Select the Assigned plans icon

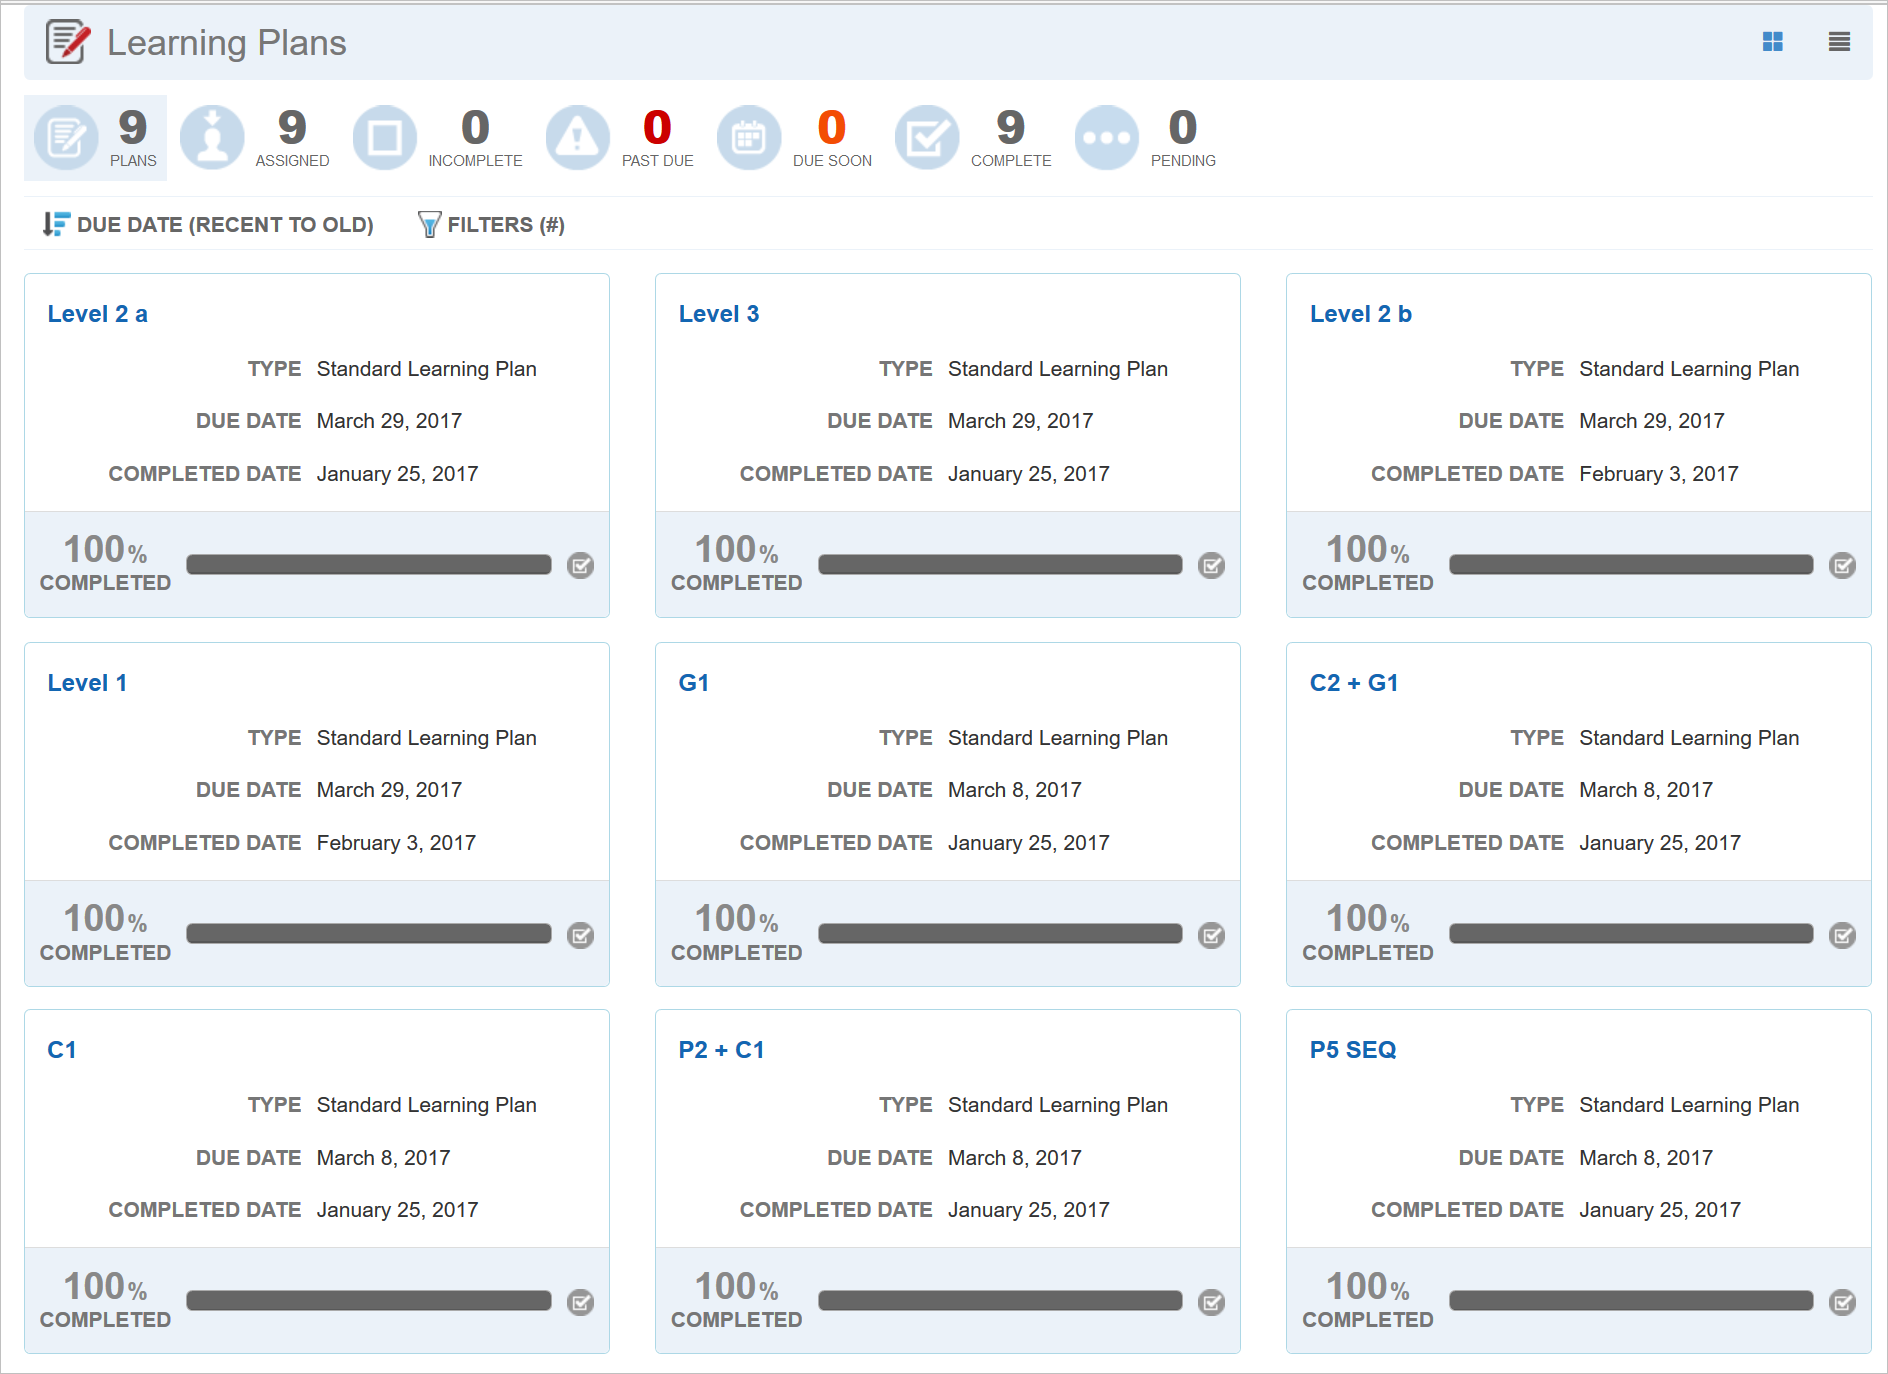212,138
